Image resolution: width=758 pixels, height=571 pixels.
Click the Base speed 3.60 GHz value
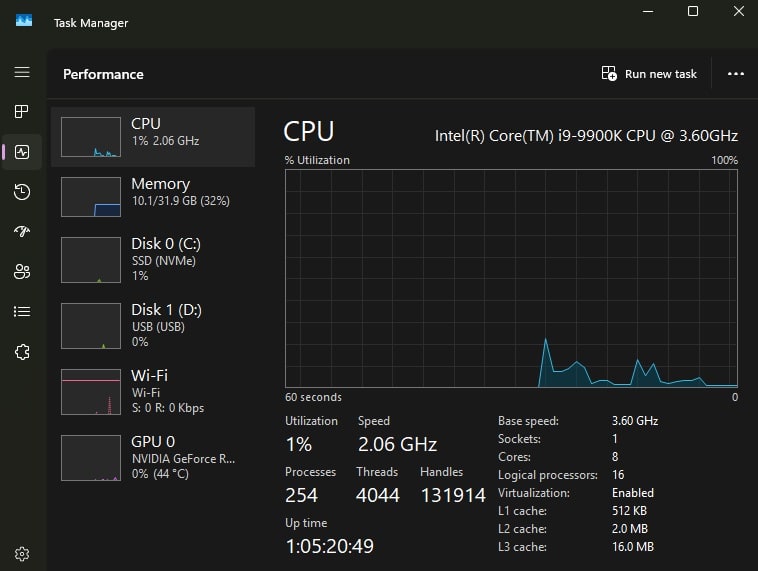(x=635, y=421)
